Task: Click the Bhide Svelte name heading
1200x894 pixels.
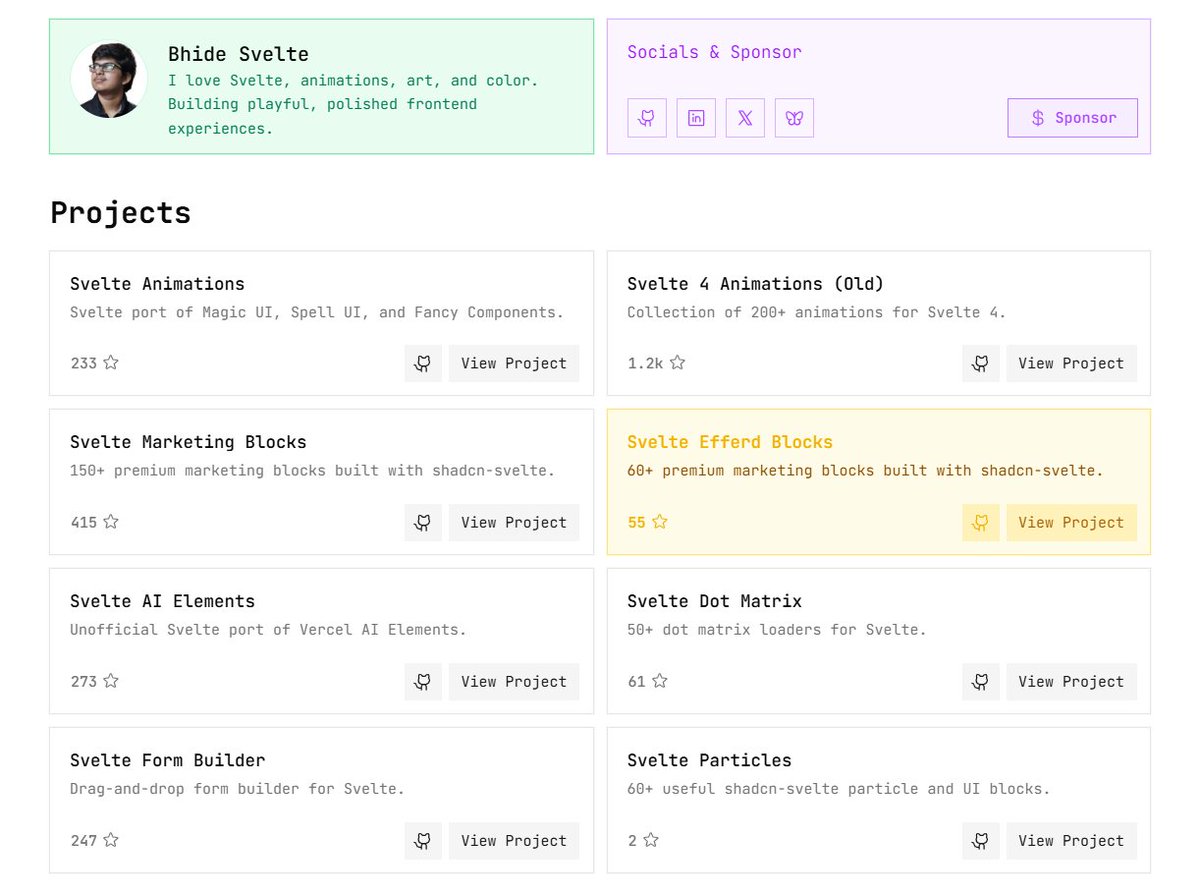Action: (x=238, y=54)
